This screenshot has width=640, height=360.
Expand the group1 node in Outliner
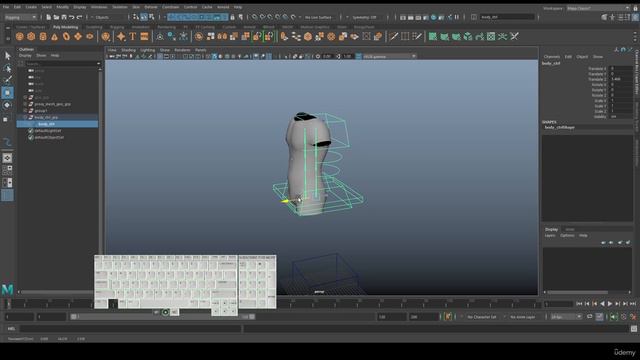(x=25, y=111)
